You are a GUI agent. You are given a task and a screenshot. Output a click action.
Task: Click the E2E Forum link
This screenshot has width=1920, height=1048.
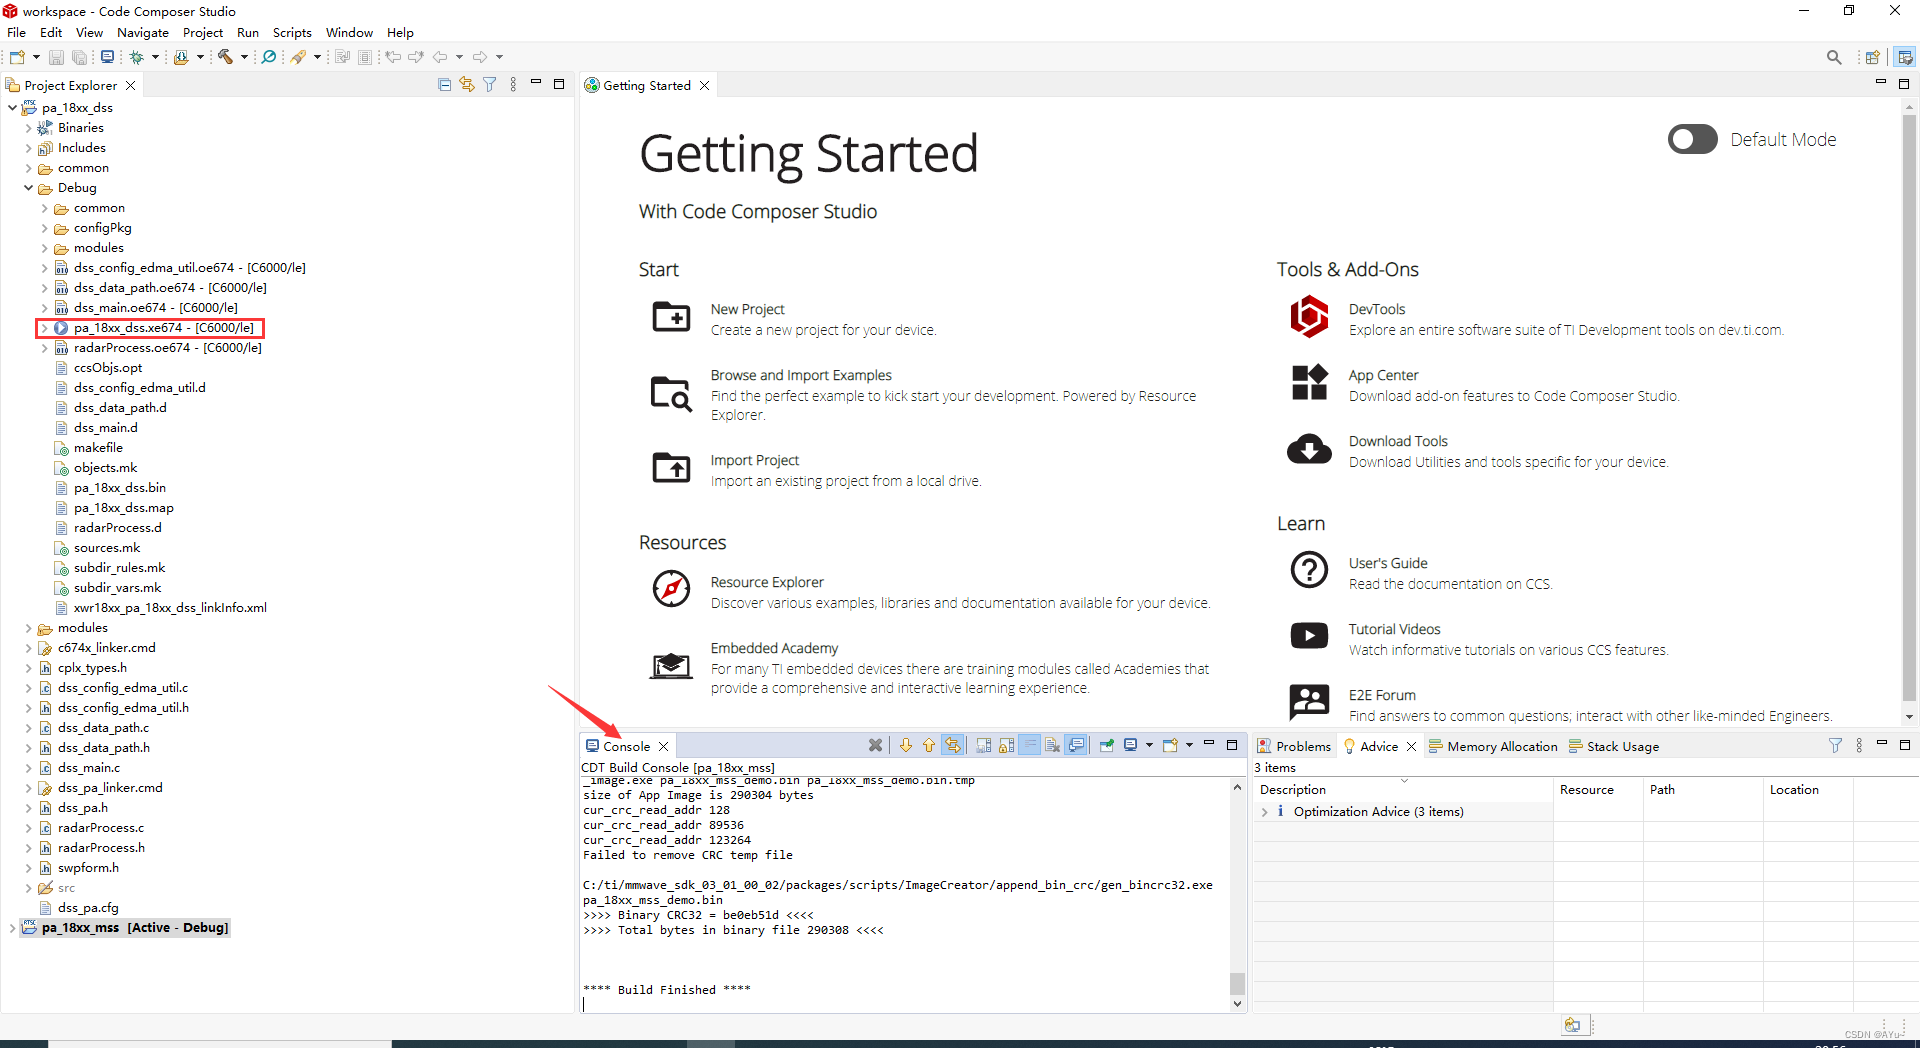pos(1382,695)
